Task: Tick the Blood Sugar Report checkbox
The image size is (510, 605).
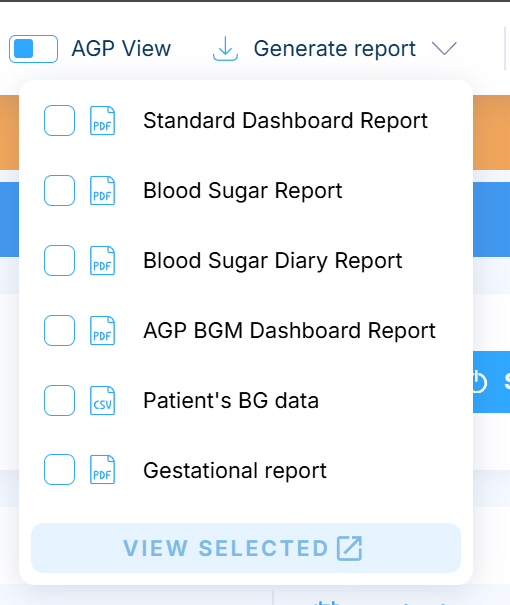Action: coord(59,190)
